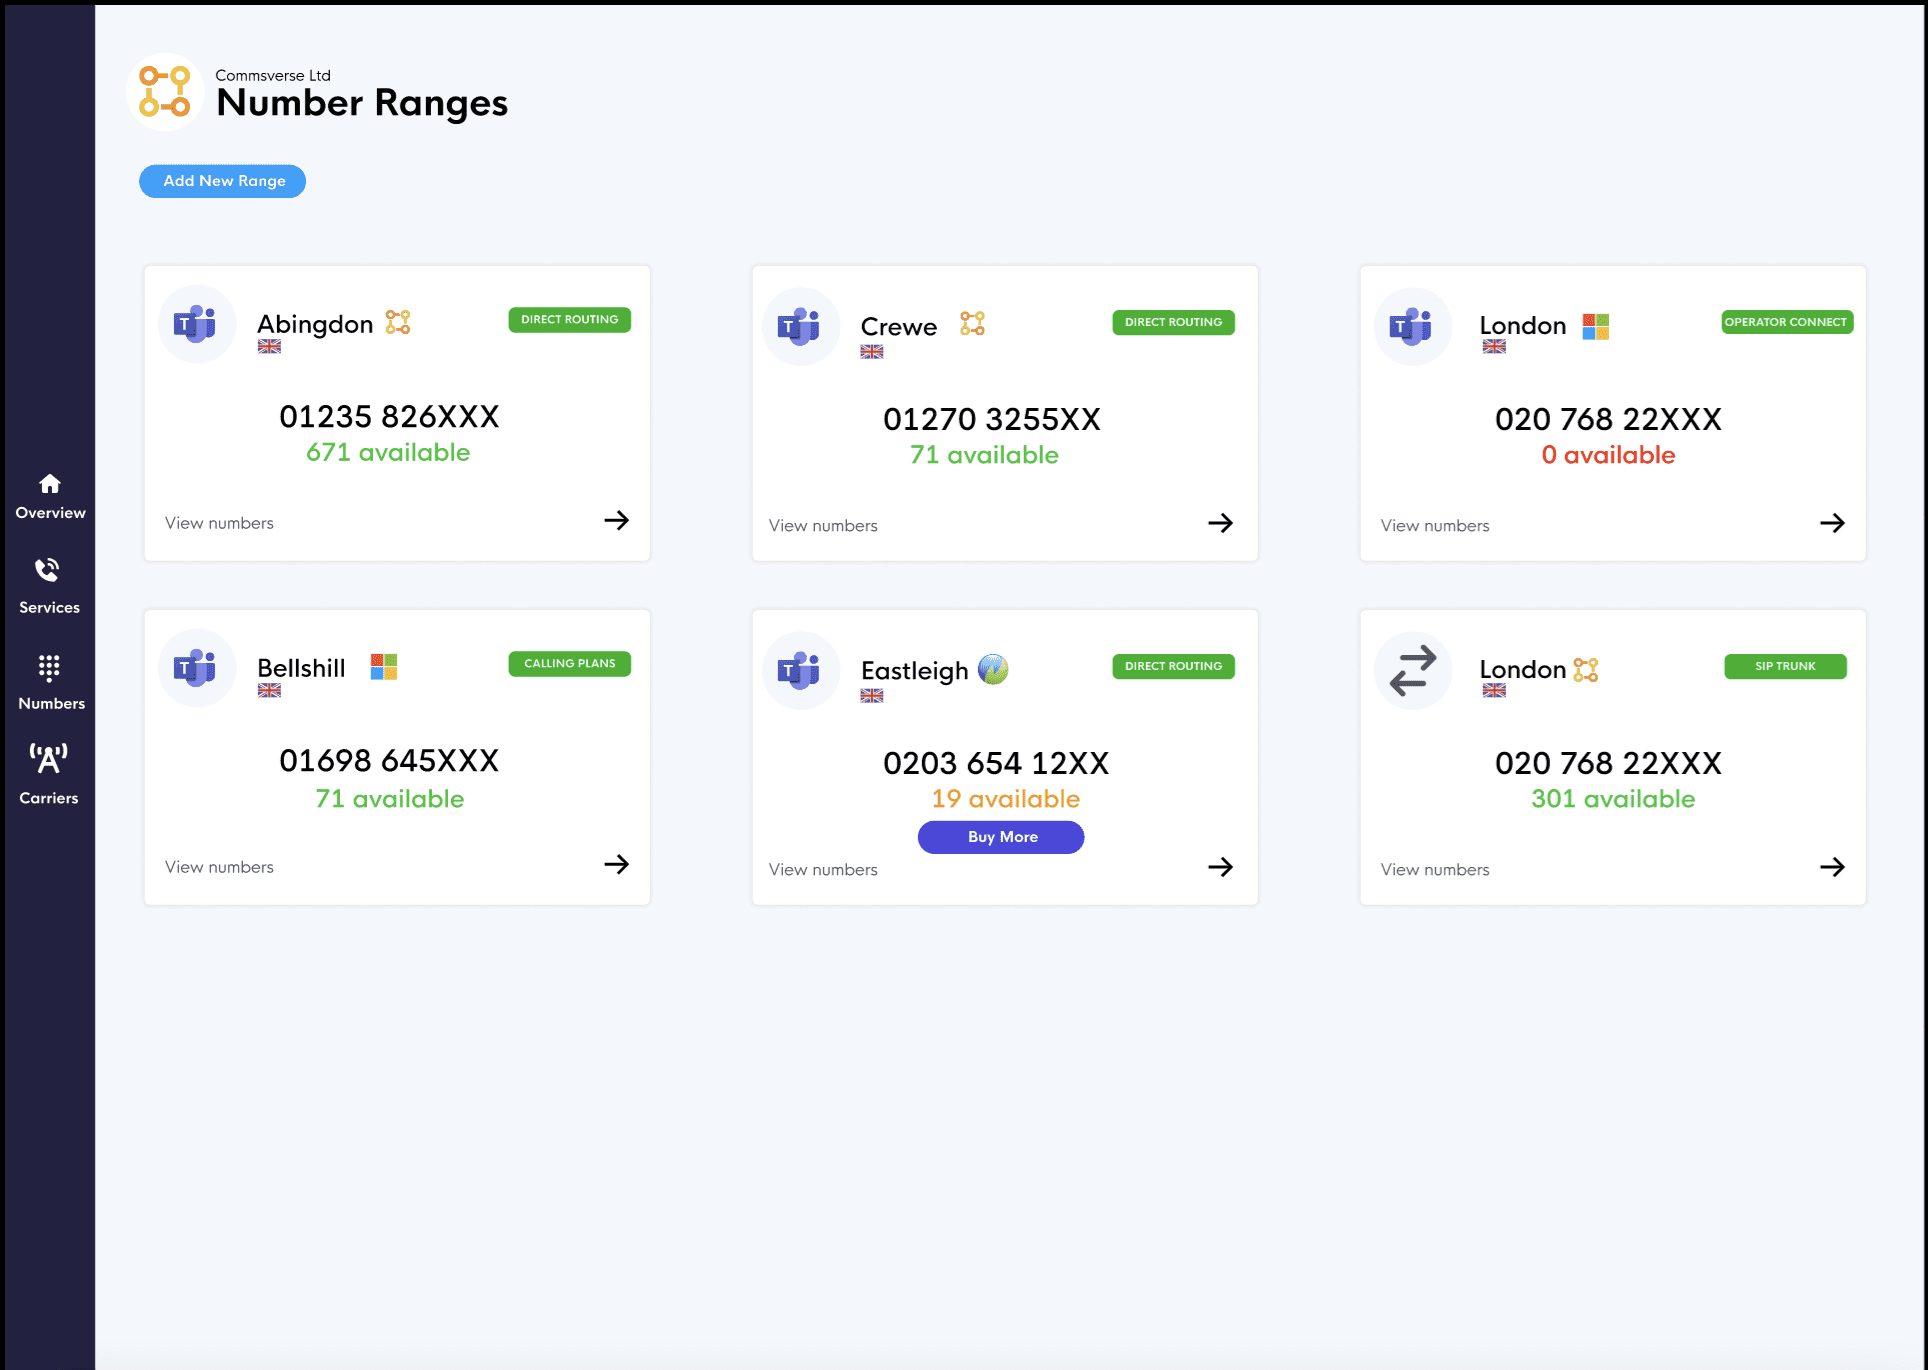Click the DIRECT ROUTING badge on Crewe

(1172, 322)
